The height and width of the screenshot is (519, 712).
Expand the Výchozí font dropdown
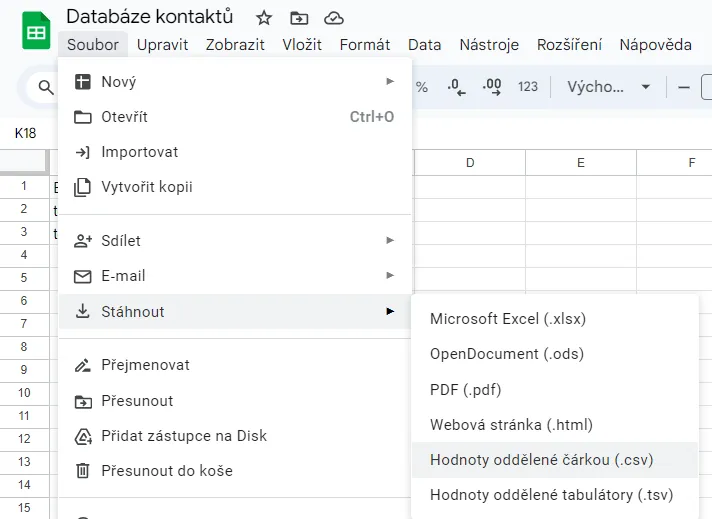pyautogui.click(x=609, y=87)
